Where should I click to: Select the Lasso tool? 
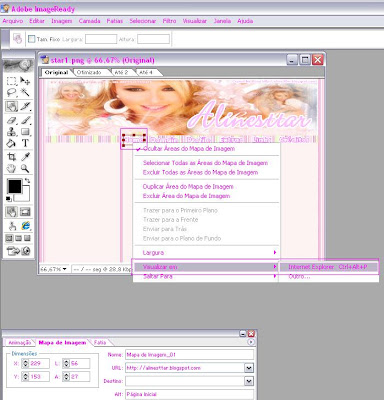[x=12, y=92]
